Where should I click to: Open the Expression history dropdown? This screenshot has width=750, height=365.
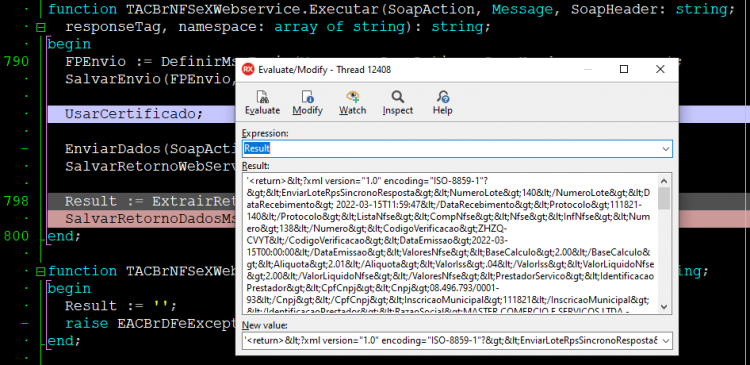coord(665,149)
